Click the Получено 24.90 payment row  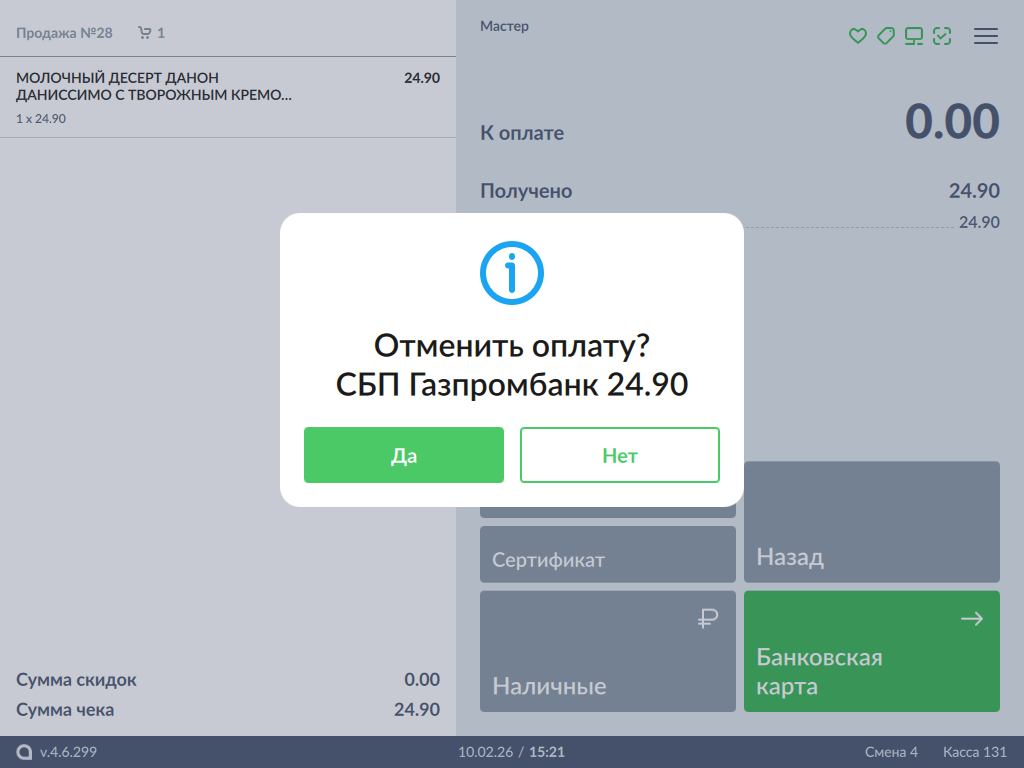740,191
